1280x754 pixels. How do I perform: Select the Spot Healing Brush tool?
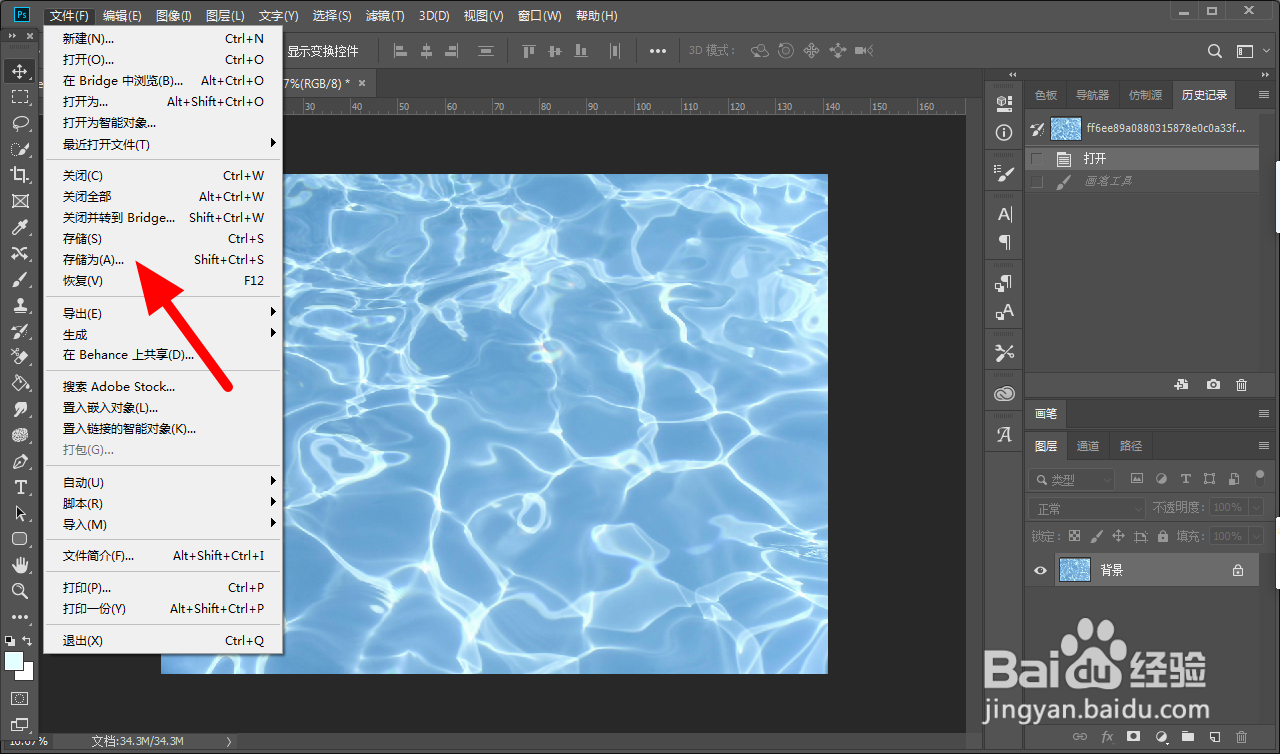pyautogui.click(x=19, y=253)
